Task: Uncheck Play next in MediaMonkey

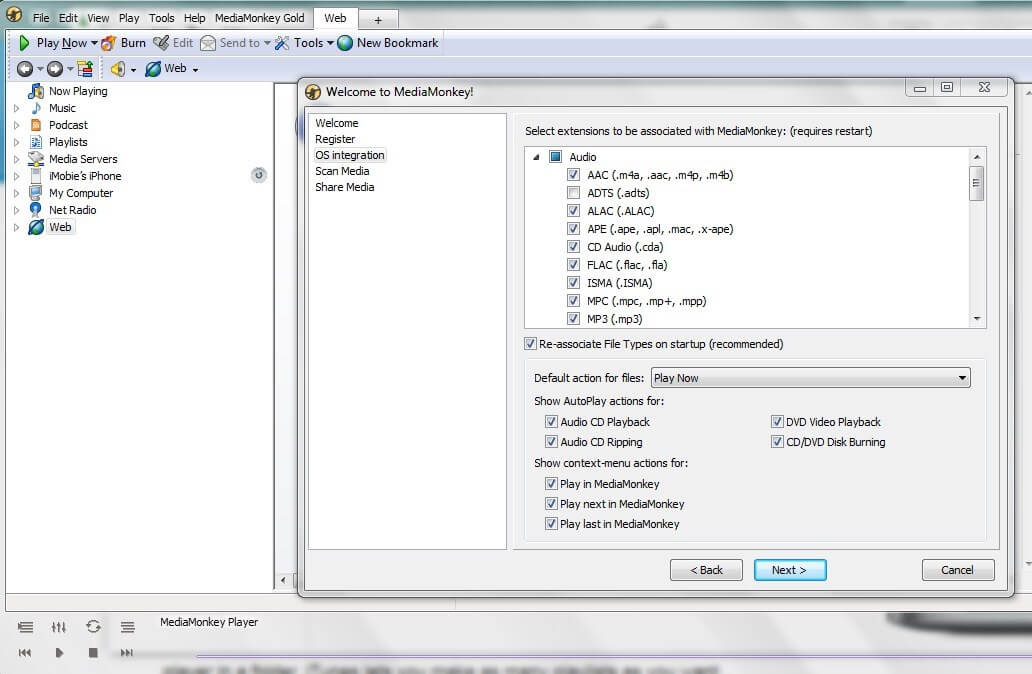Action: point(552,504)
